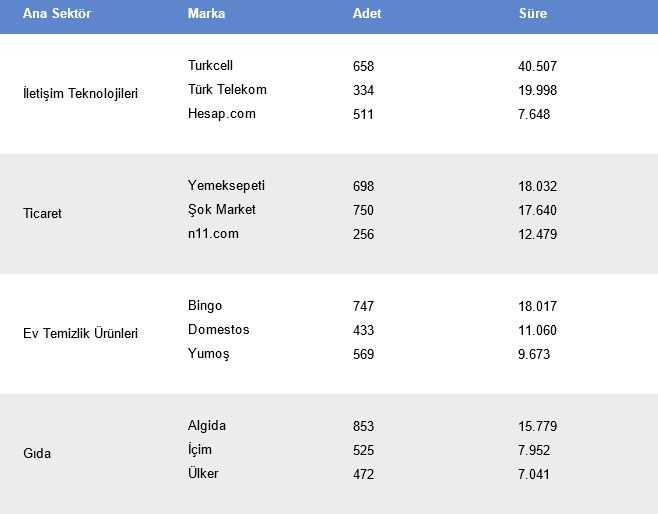Click the Turkcell duration value 40.507
The width and height of the screenshot is (658, 514).
(x=537, y=66)
